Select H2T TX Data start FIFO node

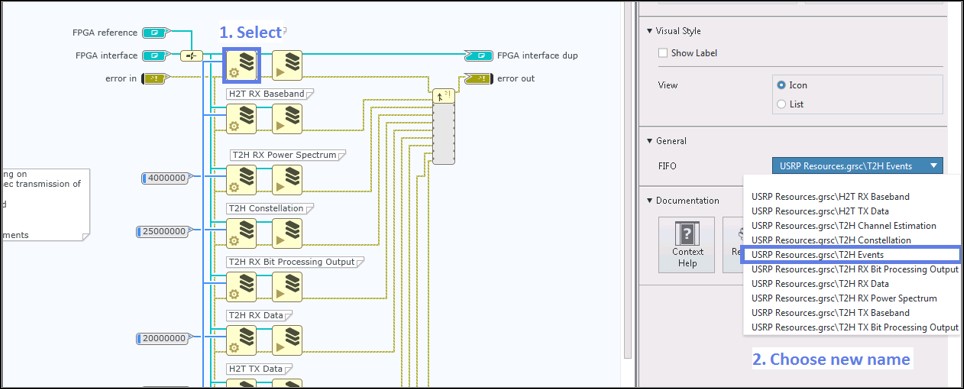click(x=287, y=383)
